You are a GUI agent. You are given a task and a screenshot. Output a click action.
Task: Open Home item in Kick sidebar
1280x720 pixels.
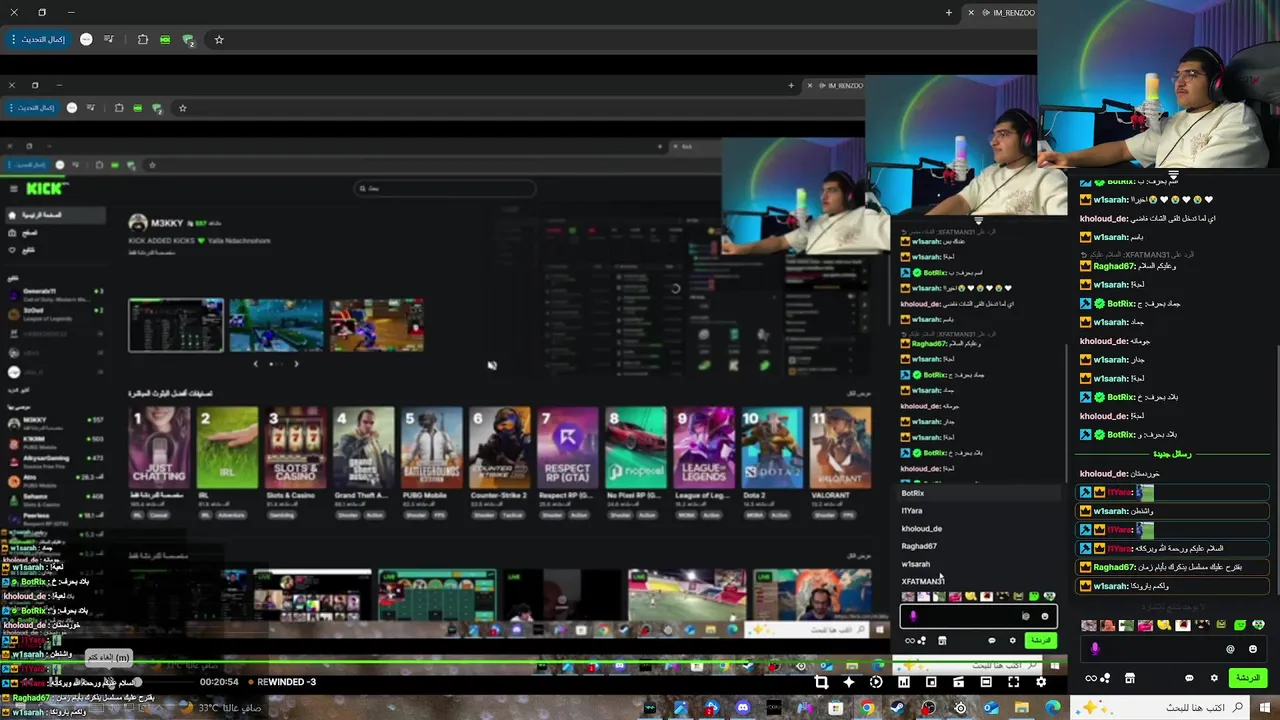pos(54,215)
